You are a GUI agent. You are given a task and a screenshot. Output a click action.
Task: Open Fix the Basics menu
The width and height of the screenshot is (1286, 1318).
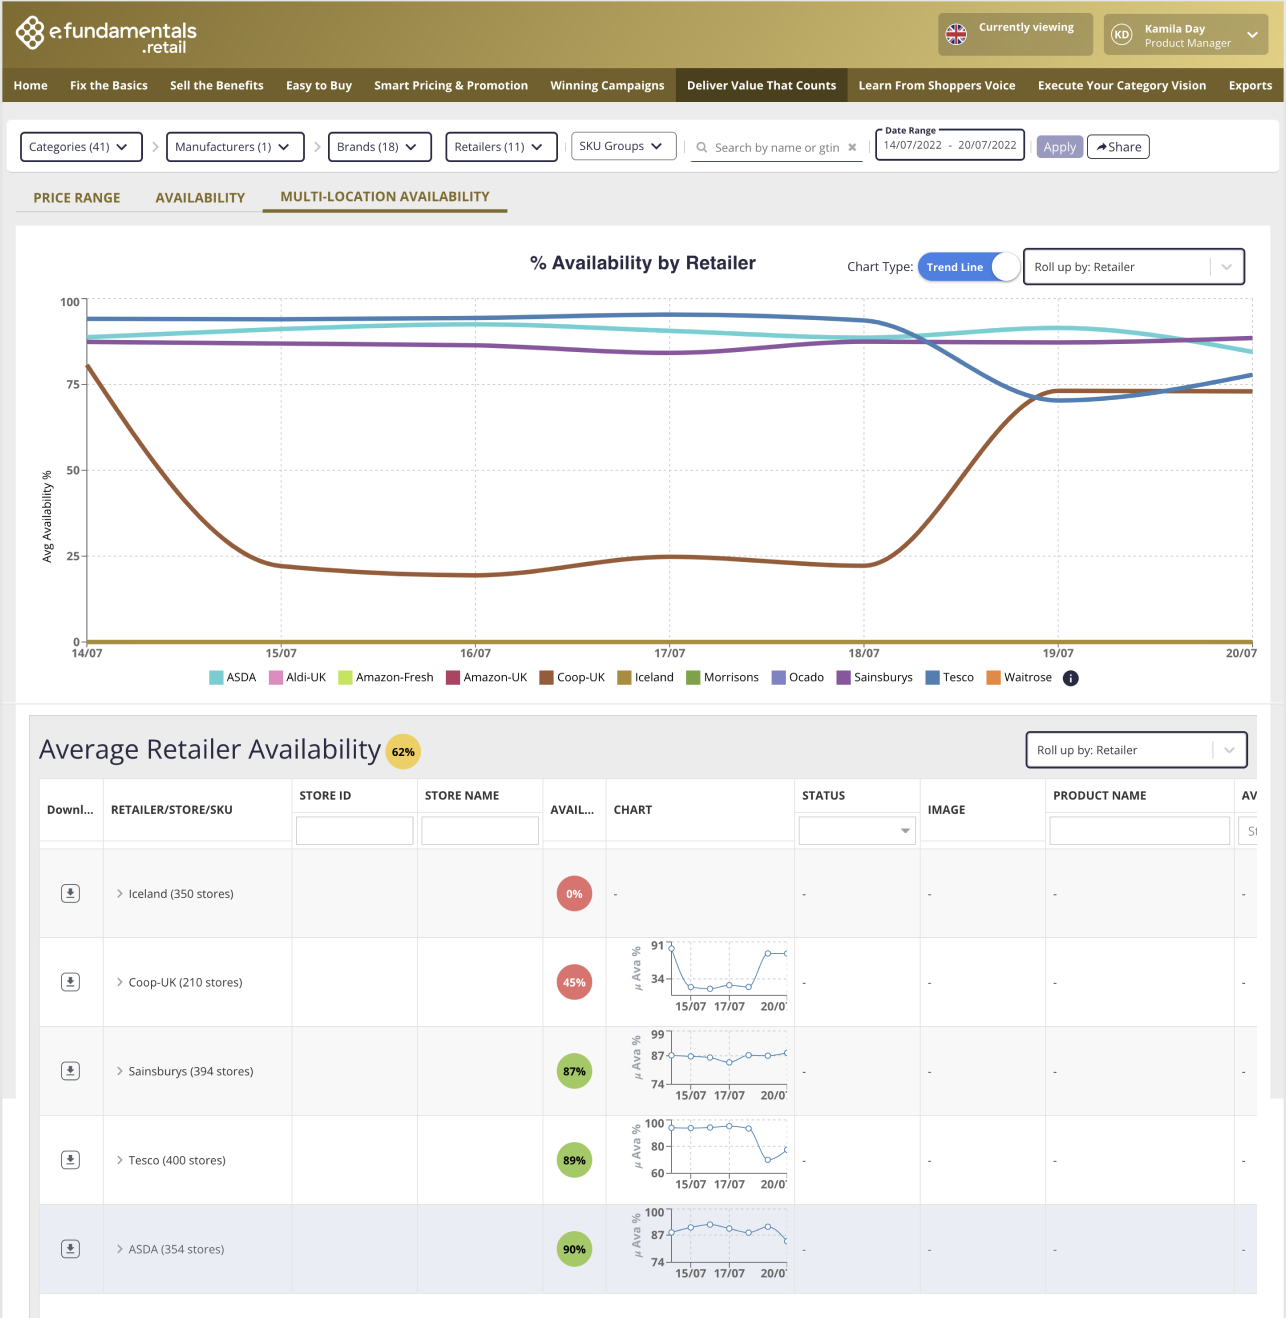(x=109, y=86)
